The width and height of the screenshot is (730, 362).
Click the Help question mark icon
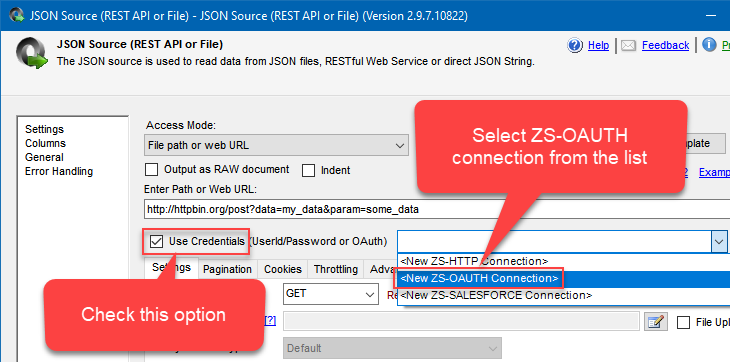point(575,45)
